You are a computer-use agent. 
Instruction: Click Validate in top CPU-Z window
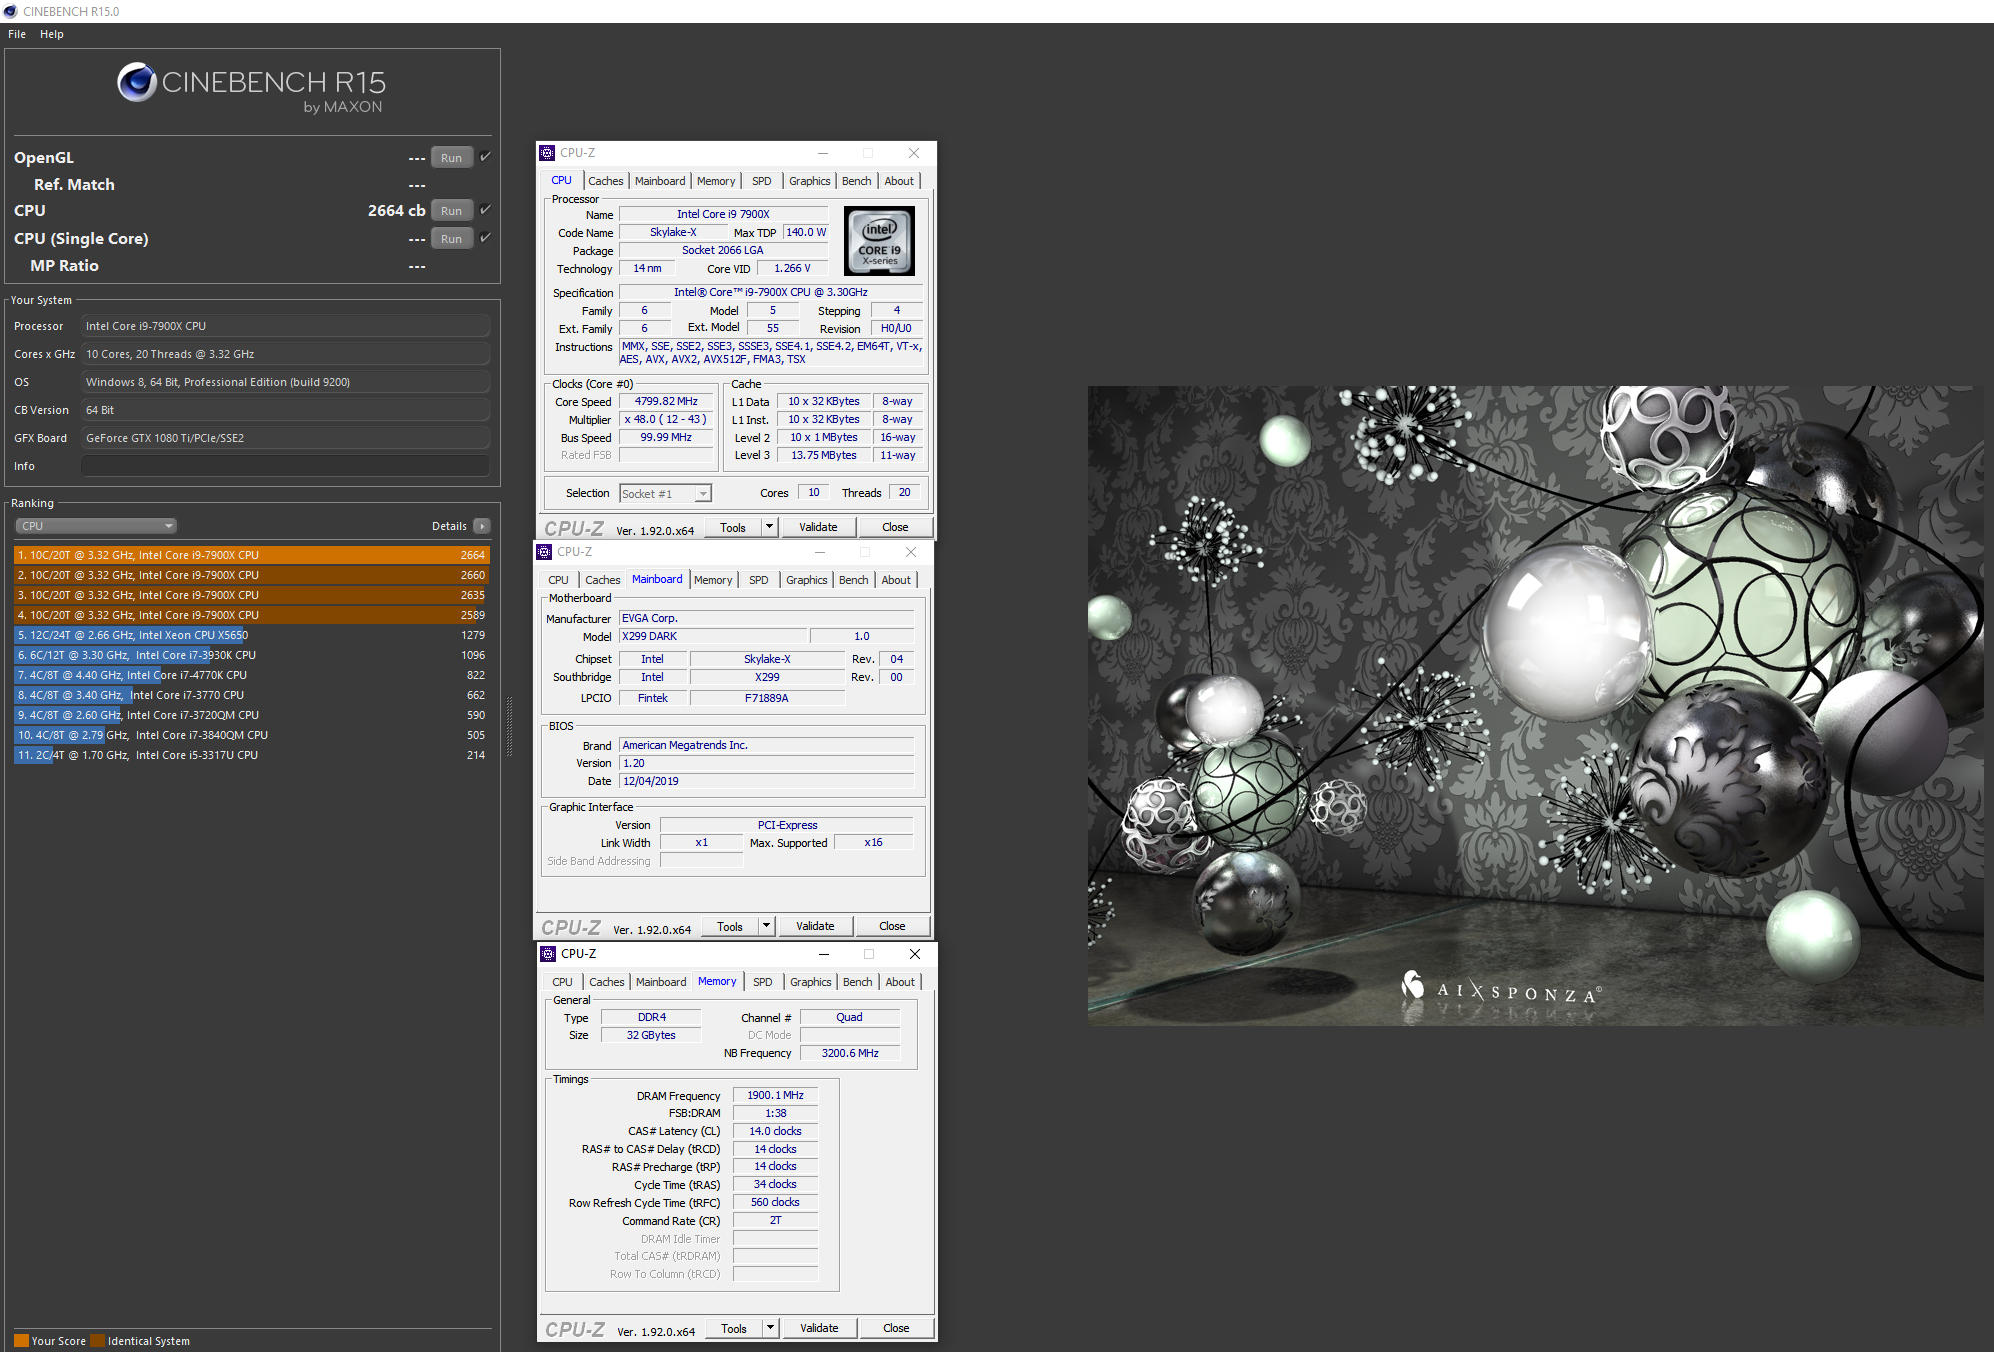(818, 527)
